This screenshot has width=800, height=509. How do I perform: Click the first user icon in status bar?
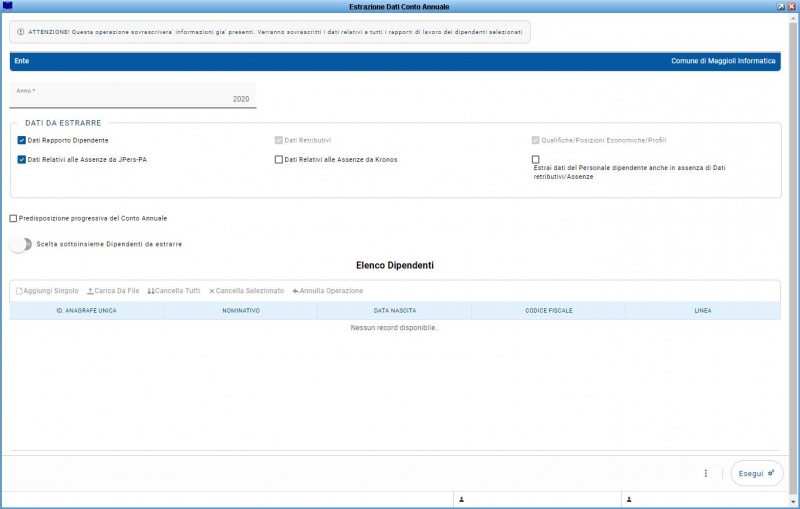coord(462,498)
